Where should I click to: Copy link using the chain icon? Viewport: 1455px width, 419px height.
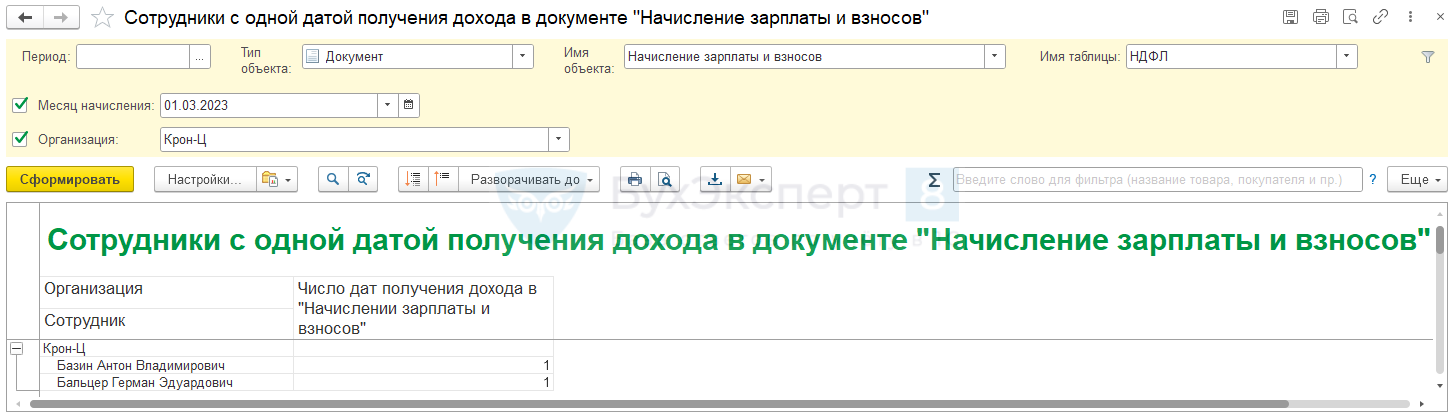[x=1381, y=17]
